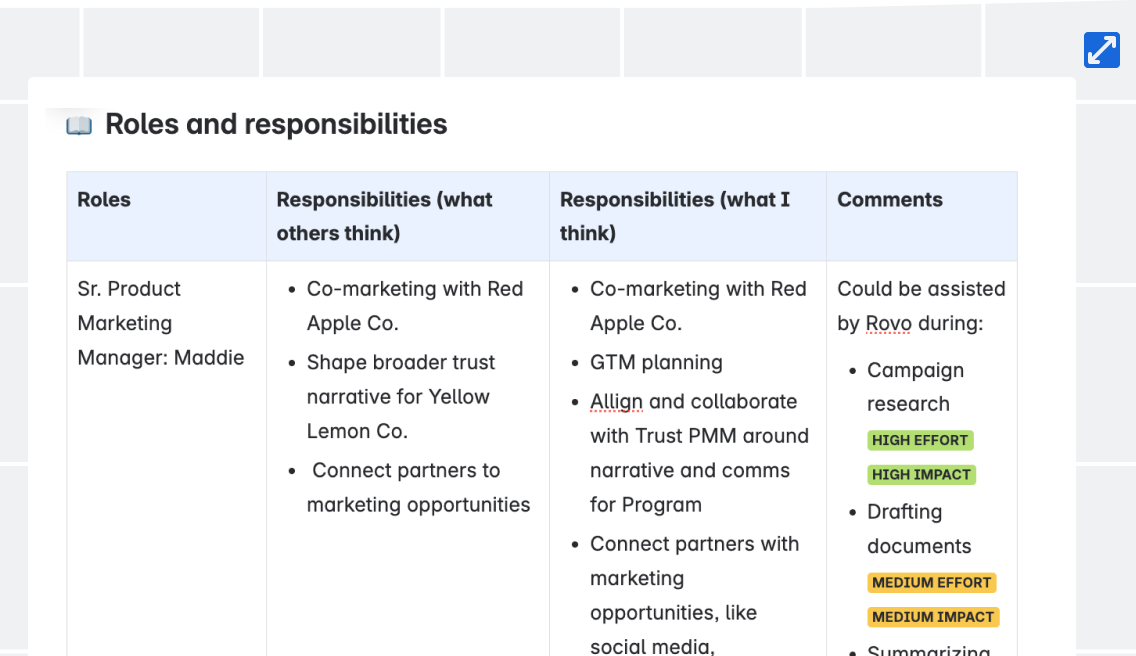The image size is (1136, 656).
Task: Click the Drafting documents bullet text
Action: 919,529
